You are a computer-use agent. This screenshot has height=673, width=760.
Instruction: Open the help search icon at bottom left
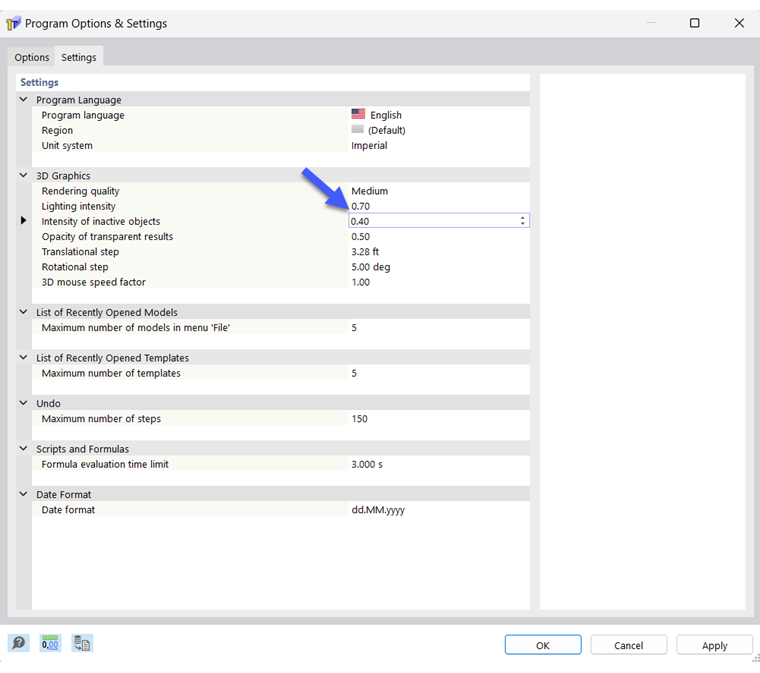point(18,643)
